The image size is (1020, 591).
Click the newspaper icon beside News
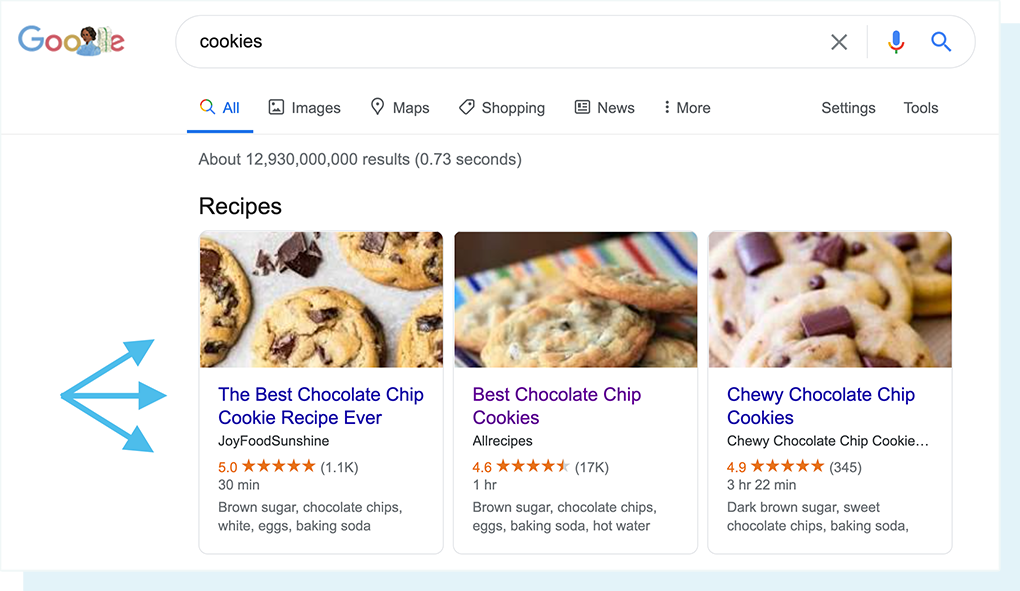click(582, 107)
